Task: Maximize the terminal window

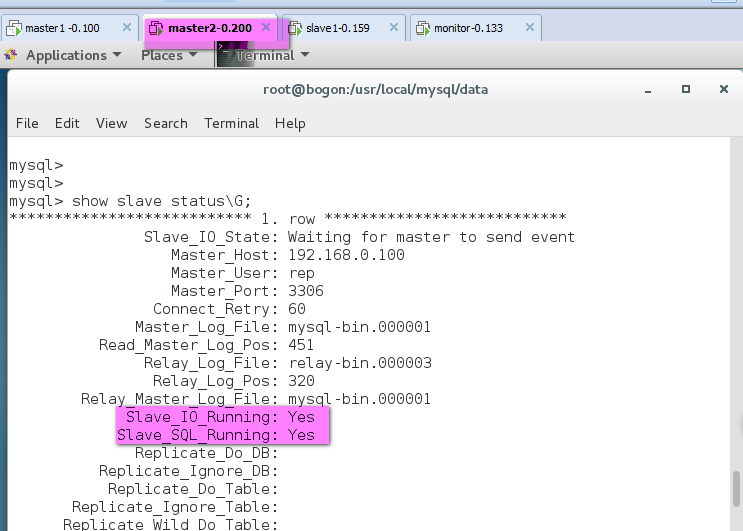Action: pos(686,89)
